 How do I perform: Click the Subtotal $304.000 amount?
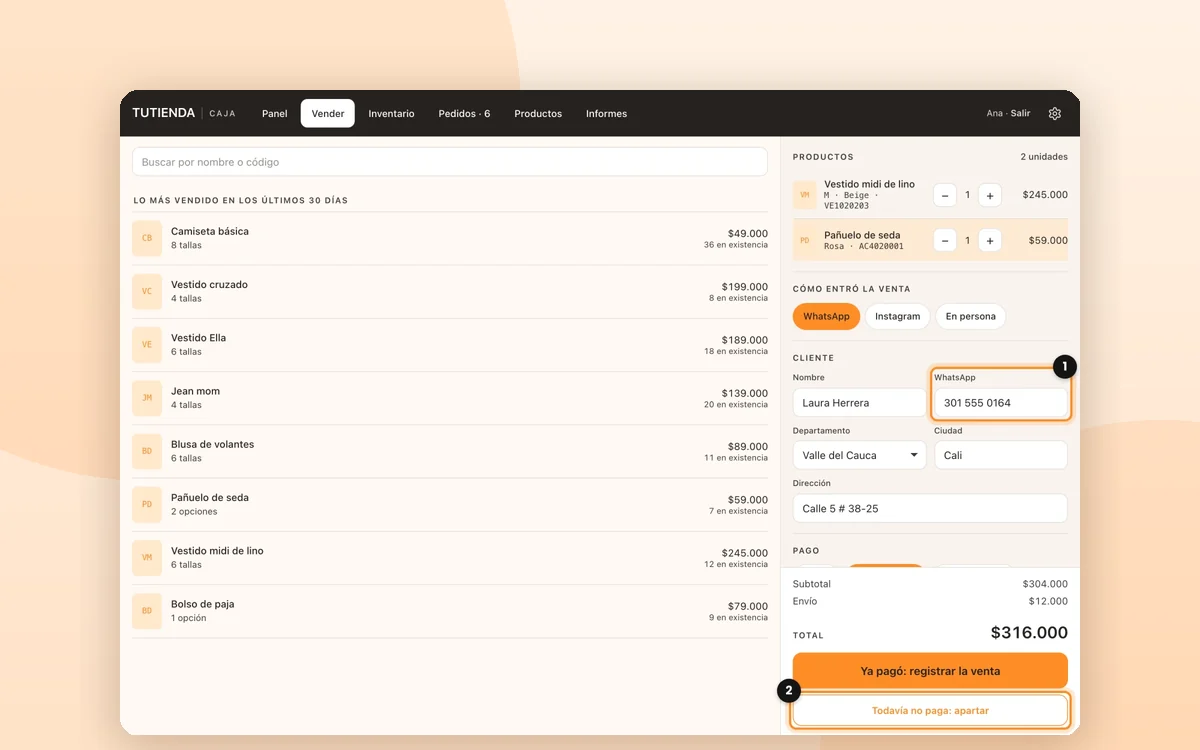(1045, 584)
